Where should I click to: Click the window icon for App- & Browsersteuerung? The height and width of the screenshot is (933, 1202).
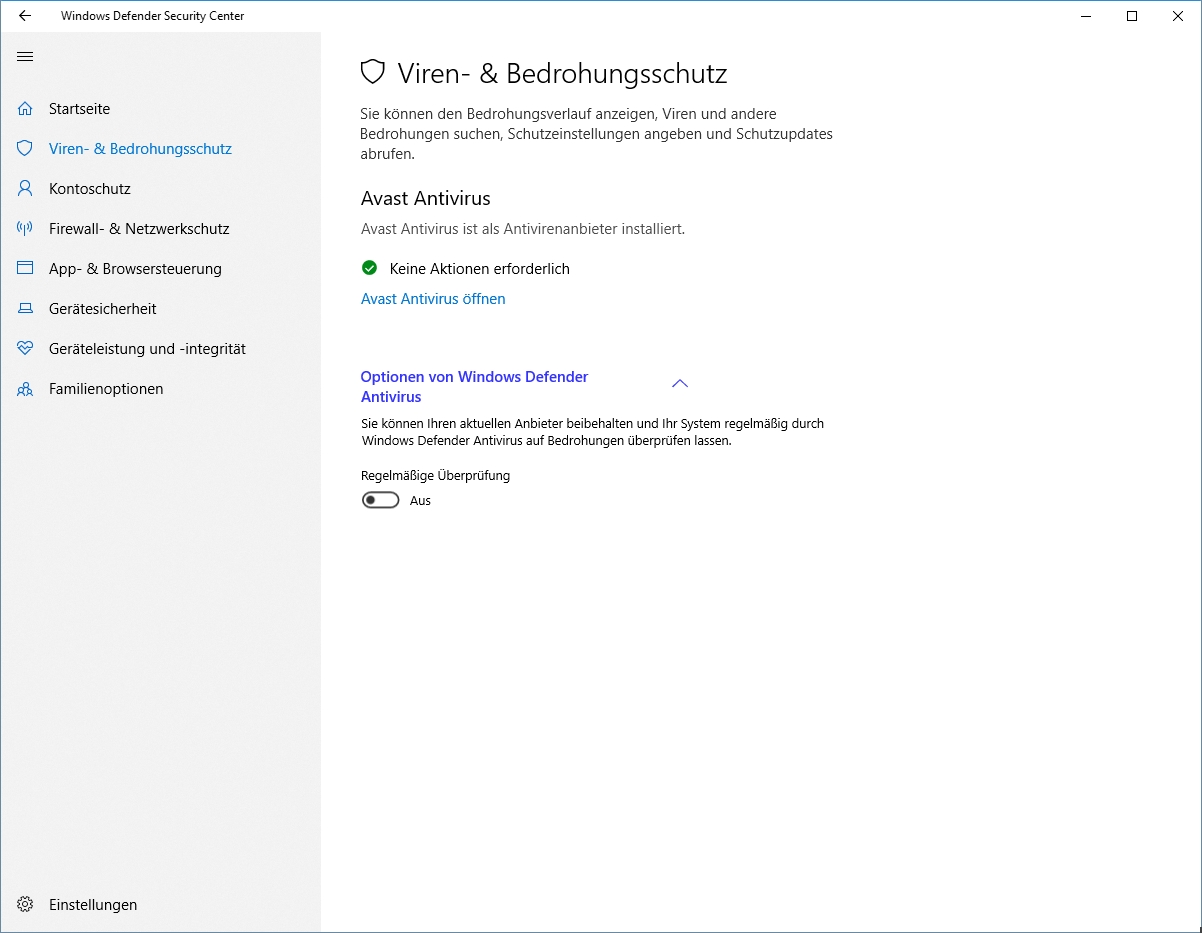coord(25,268)
